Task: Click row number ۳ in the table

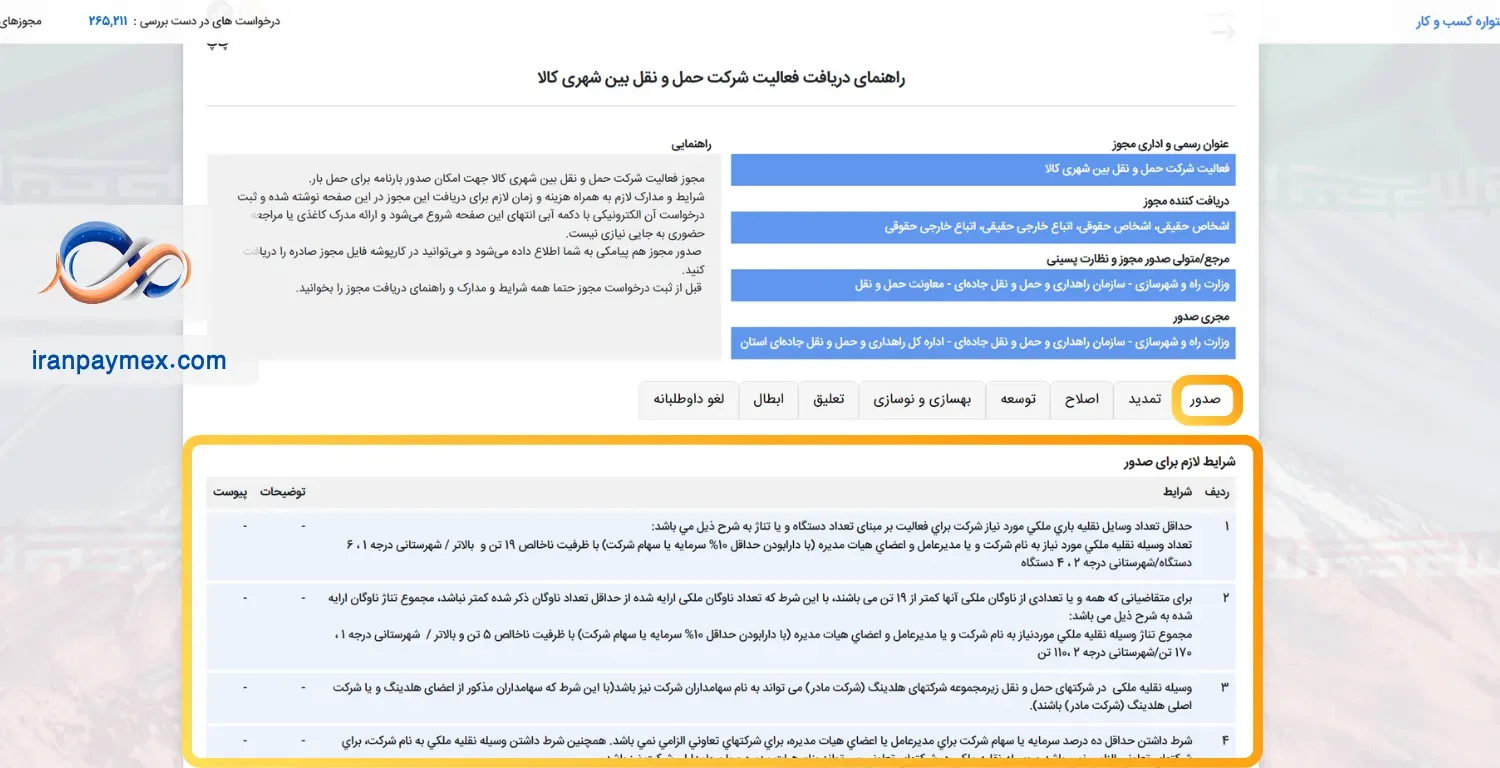Action: point(1226,688)
